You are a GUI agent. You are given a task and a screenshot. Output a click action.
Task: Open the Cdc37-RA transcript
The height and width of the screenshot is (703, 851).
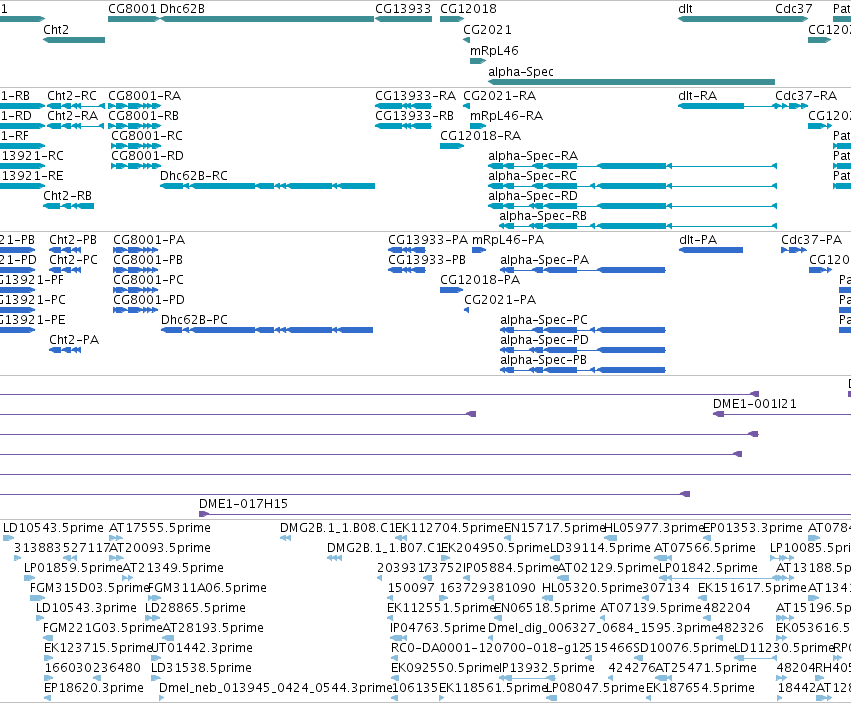coord(791,106)
